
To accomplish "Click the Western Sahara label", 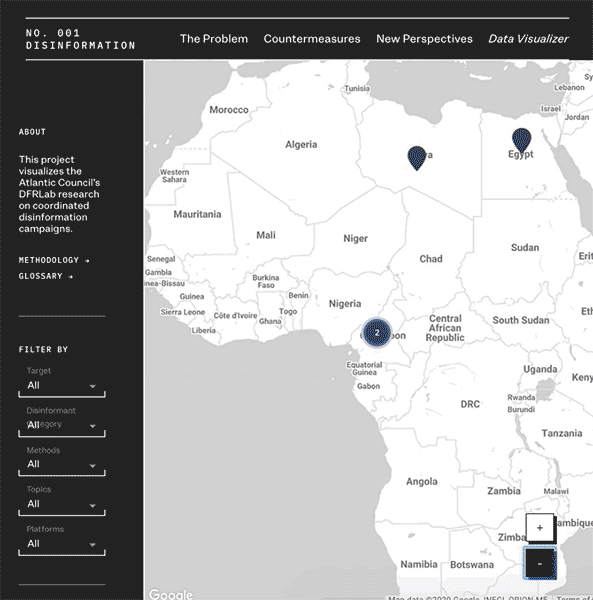I will (x=174, y=176).
